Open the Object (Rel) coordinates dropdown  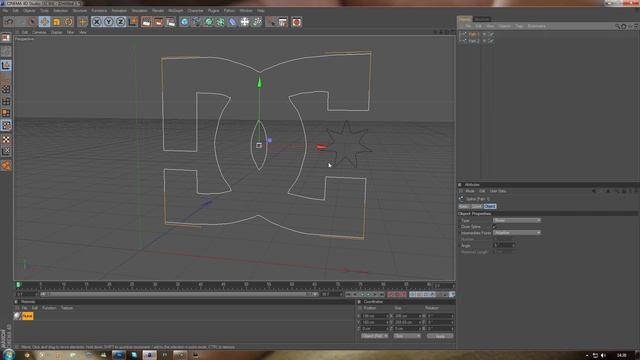pos(375,336)
